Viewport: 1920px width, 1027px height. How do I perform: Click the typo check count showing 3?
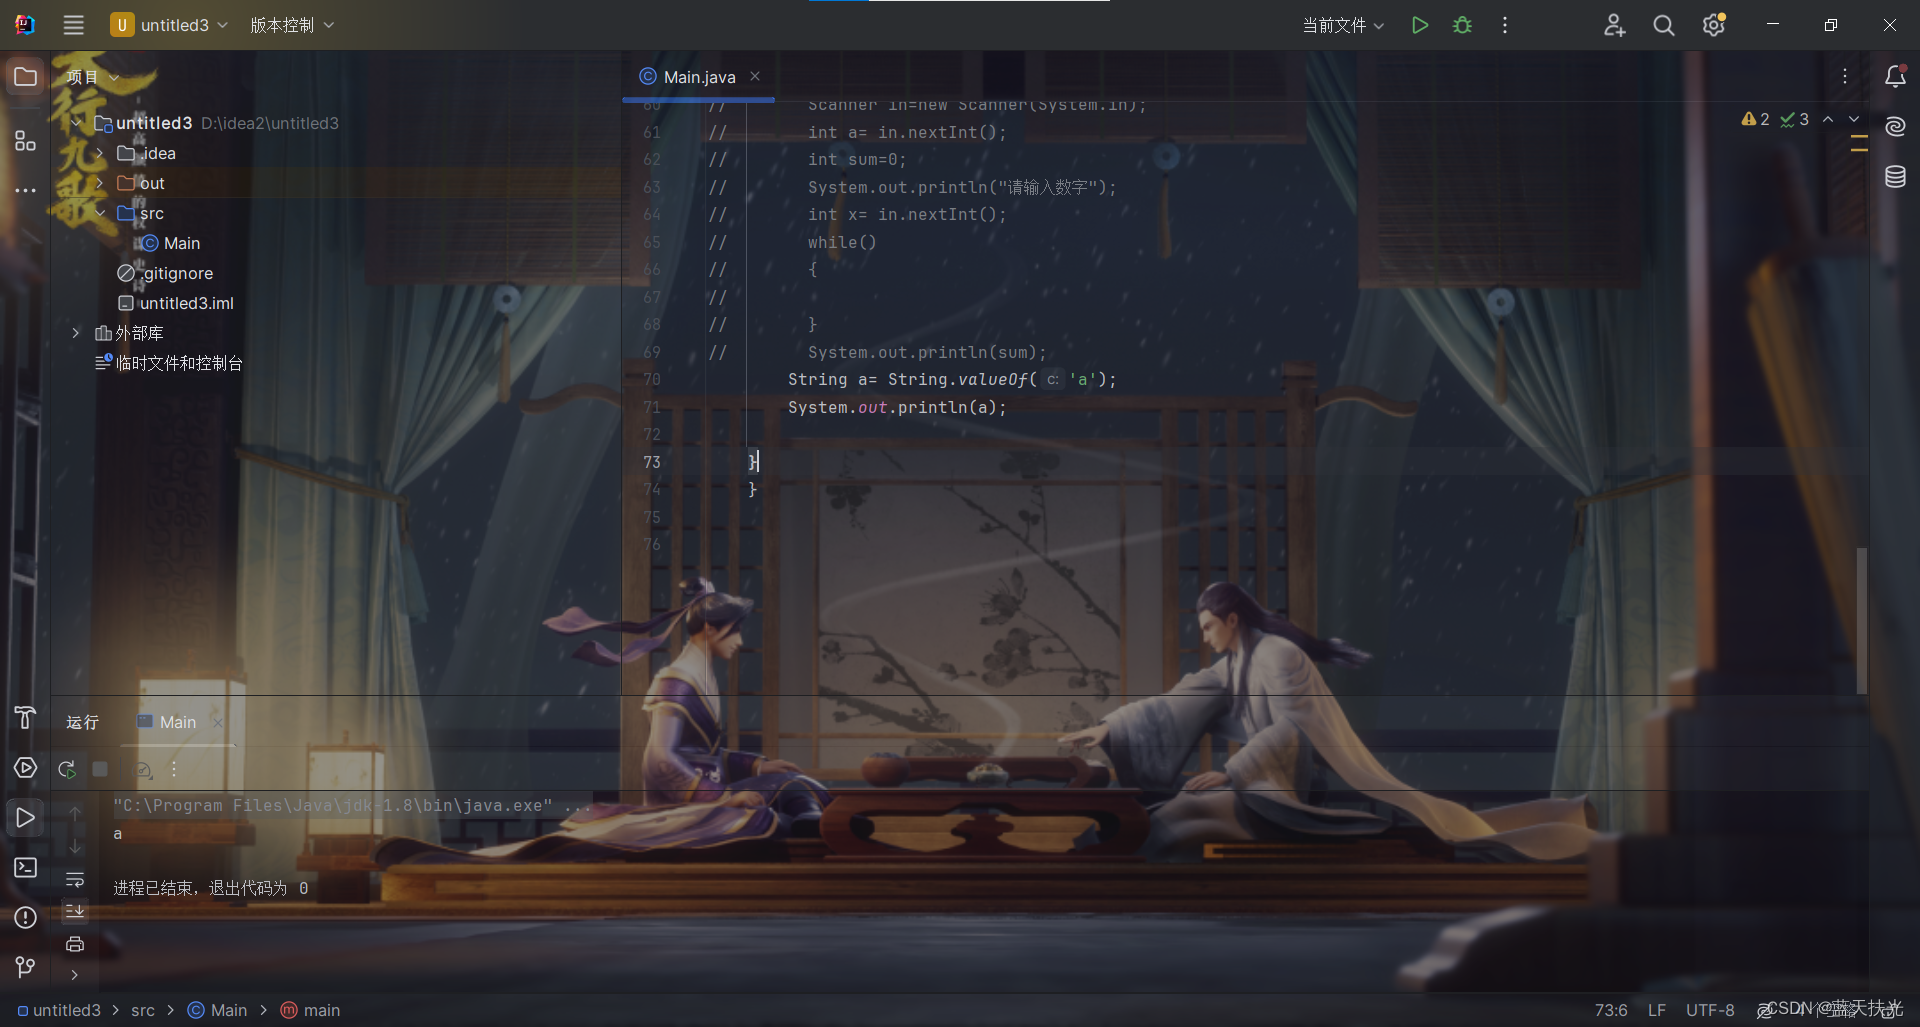tap(1794, 119)
